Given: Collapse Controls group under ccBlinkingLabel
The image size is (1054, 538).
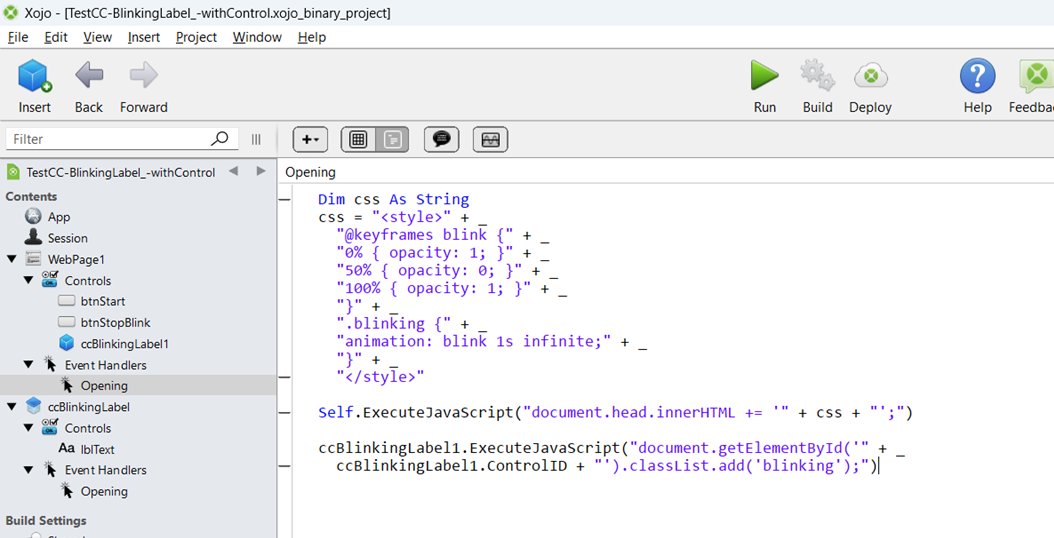Looking at the screenshot, I should (28, 428).
